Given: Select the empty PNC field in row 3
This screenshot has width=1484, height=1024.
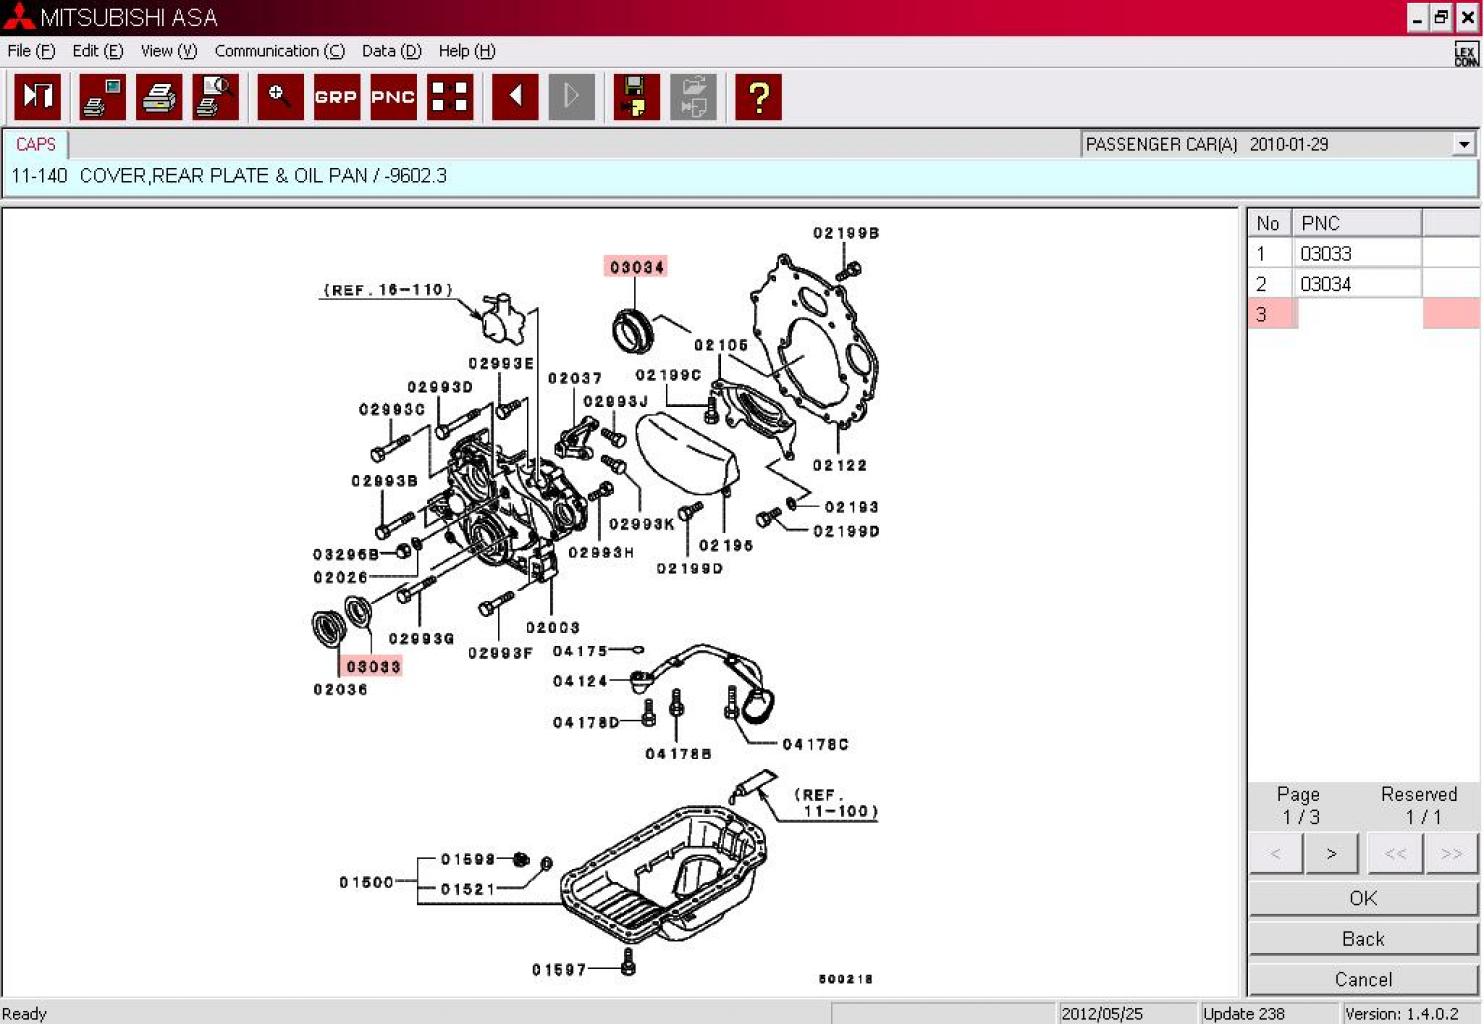Looking at the screenshot, I should coord(1358,314).
